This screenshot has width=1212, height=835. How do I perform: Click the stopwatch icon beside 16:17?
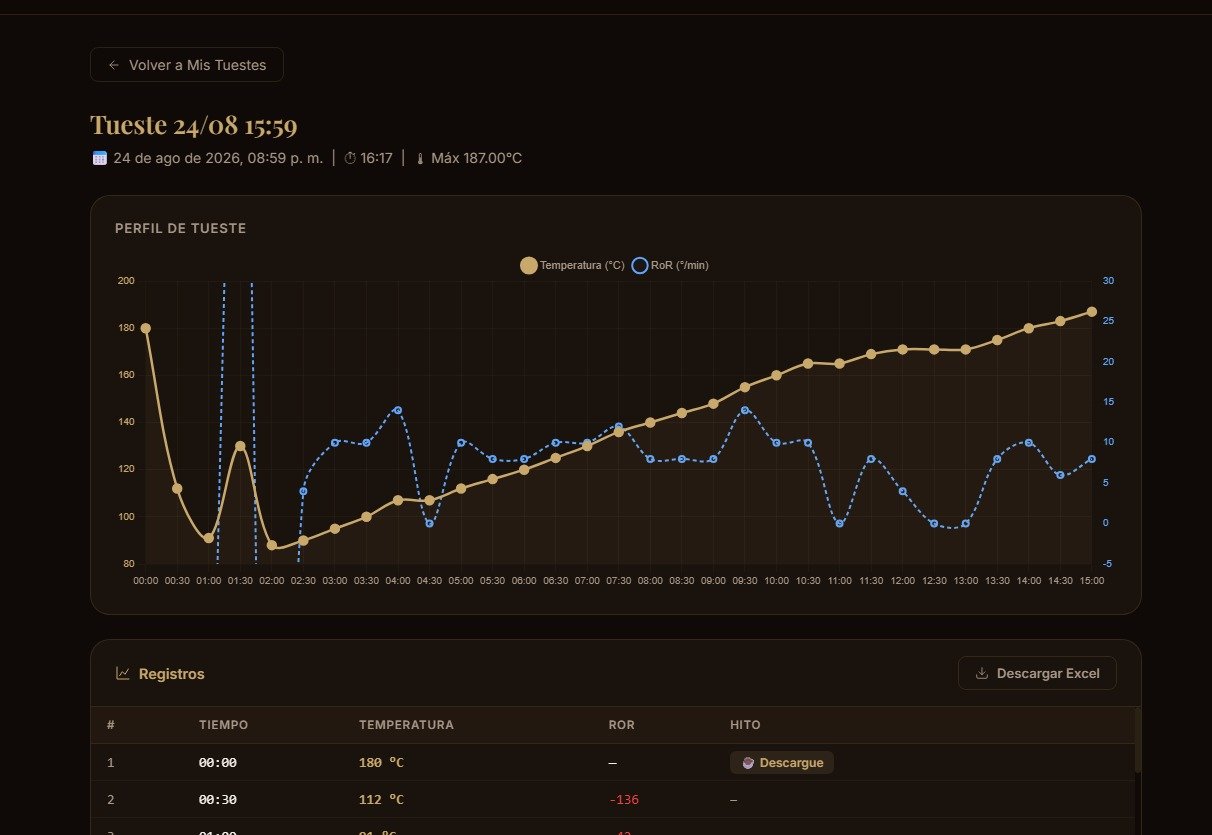point(350,158)
